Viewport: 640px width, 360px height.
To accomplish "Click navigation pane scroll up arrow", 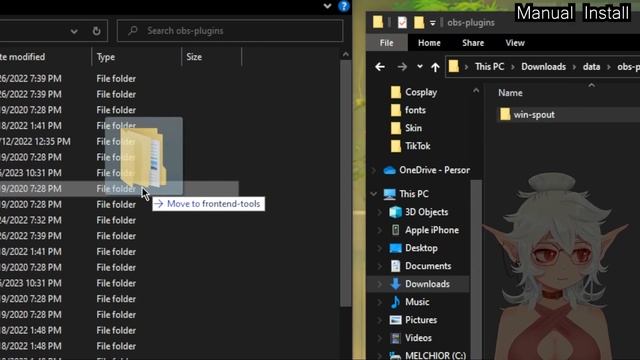I will point(476,91).
